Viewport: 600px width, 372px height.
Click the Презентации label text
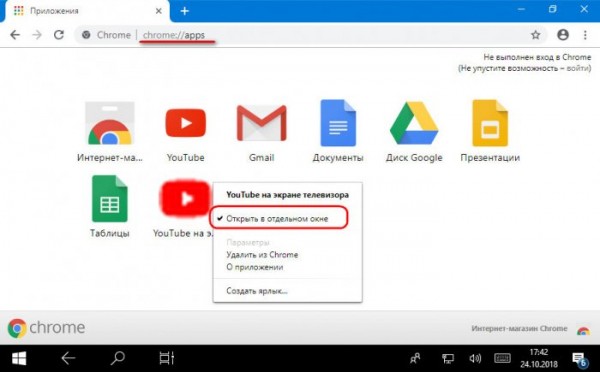(x=490, y=158)
